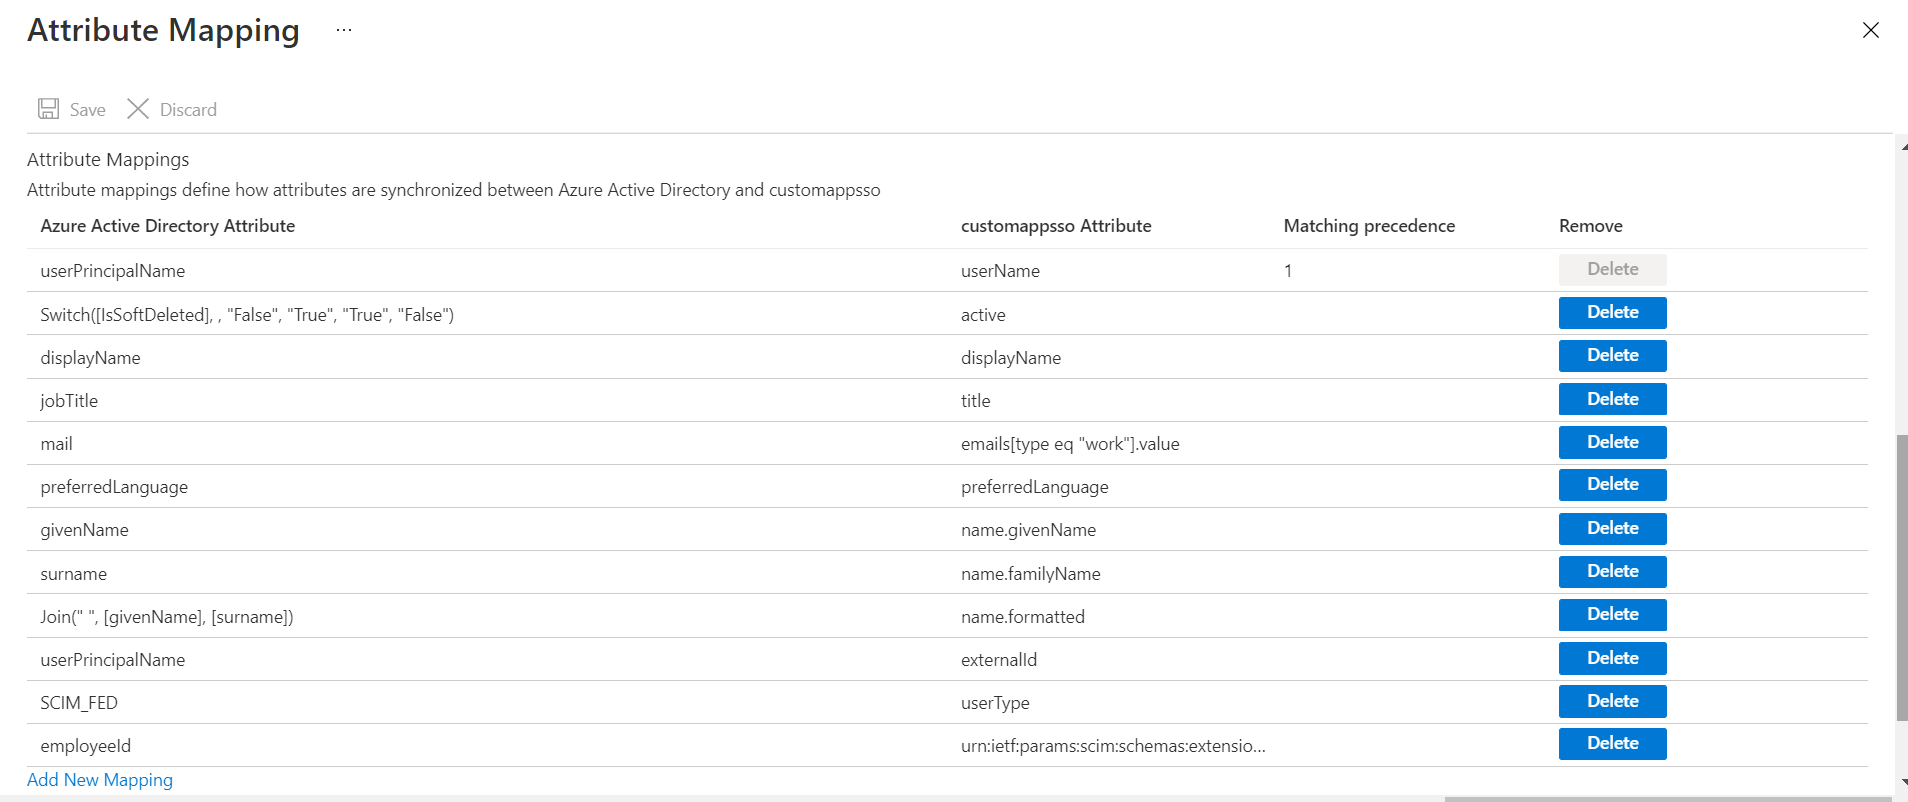Click the userName target attribute
This screenshot has height=802, width=1908.
pos(1000,271)
